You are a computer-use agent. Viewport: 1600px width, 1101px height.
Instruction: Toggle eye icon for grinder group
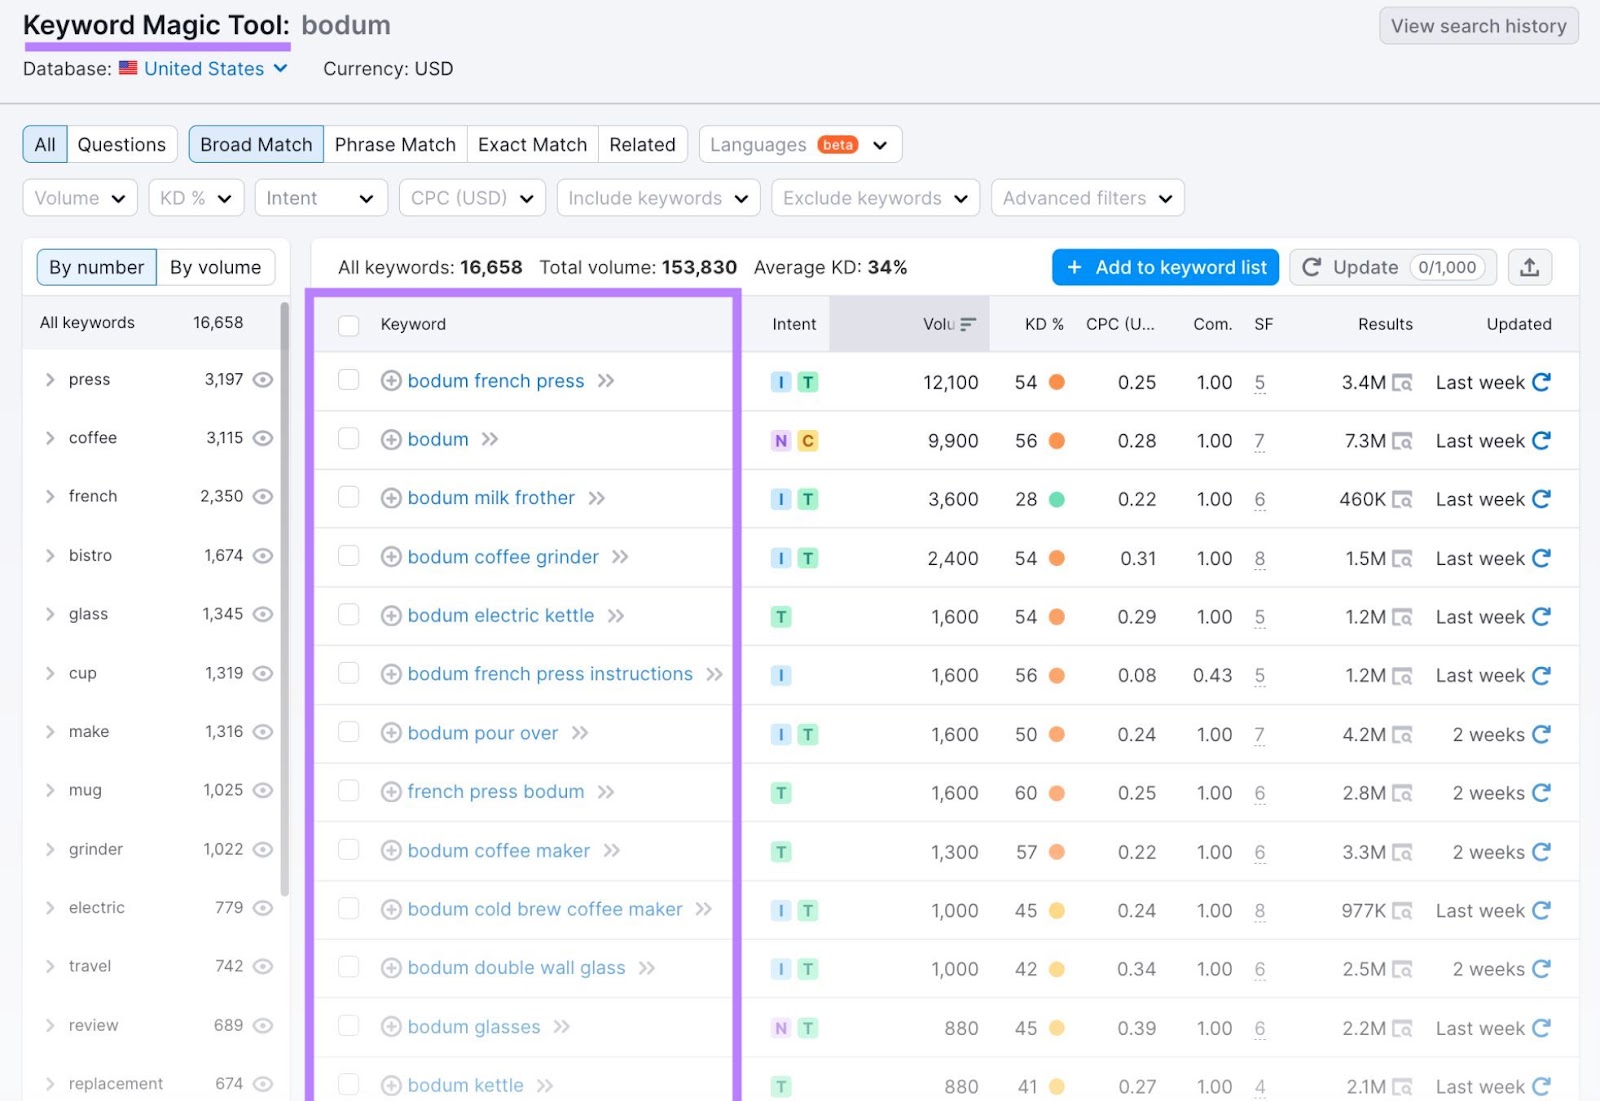(x=263, y=850)
